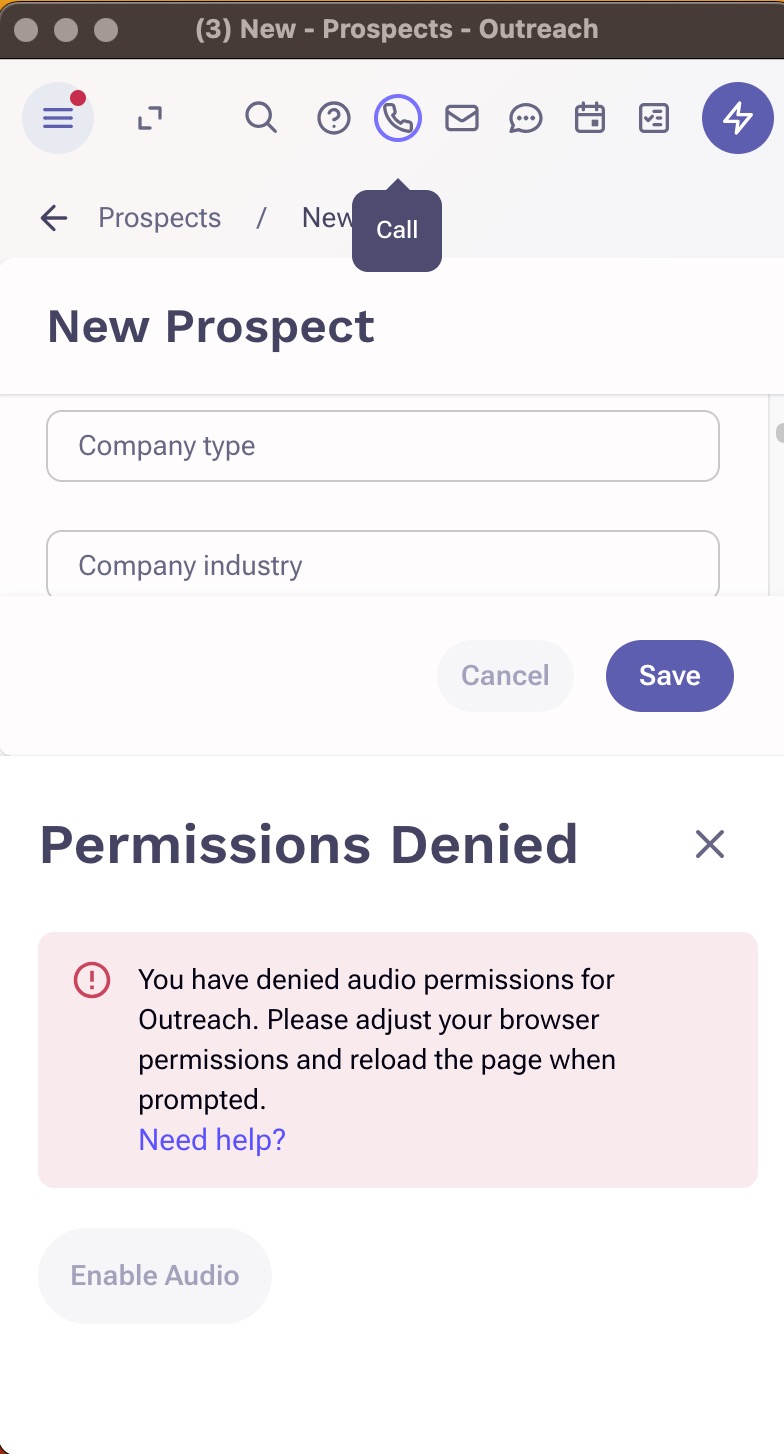This screenshot has height=1454, width=784.
Task: Close the Permissions Denied panel
Action: (x=710, y=845)
